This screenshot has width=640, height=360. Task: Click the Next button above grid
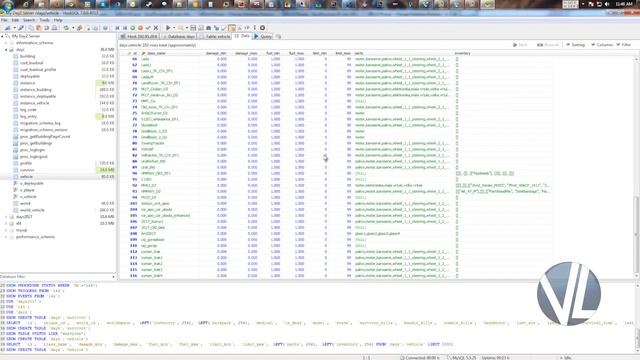coord(520,44)
